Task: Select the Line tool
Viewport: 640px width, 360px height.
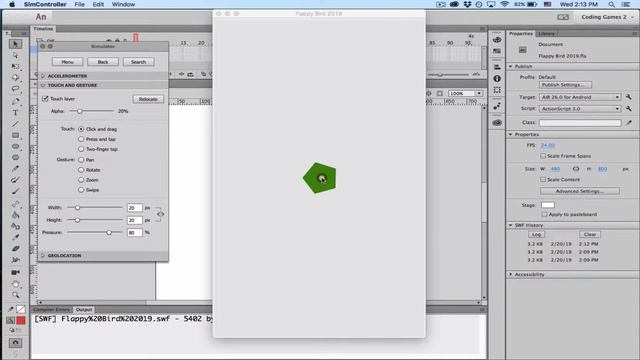Action: coord(16,124)
